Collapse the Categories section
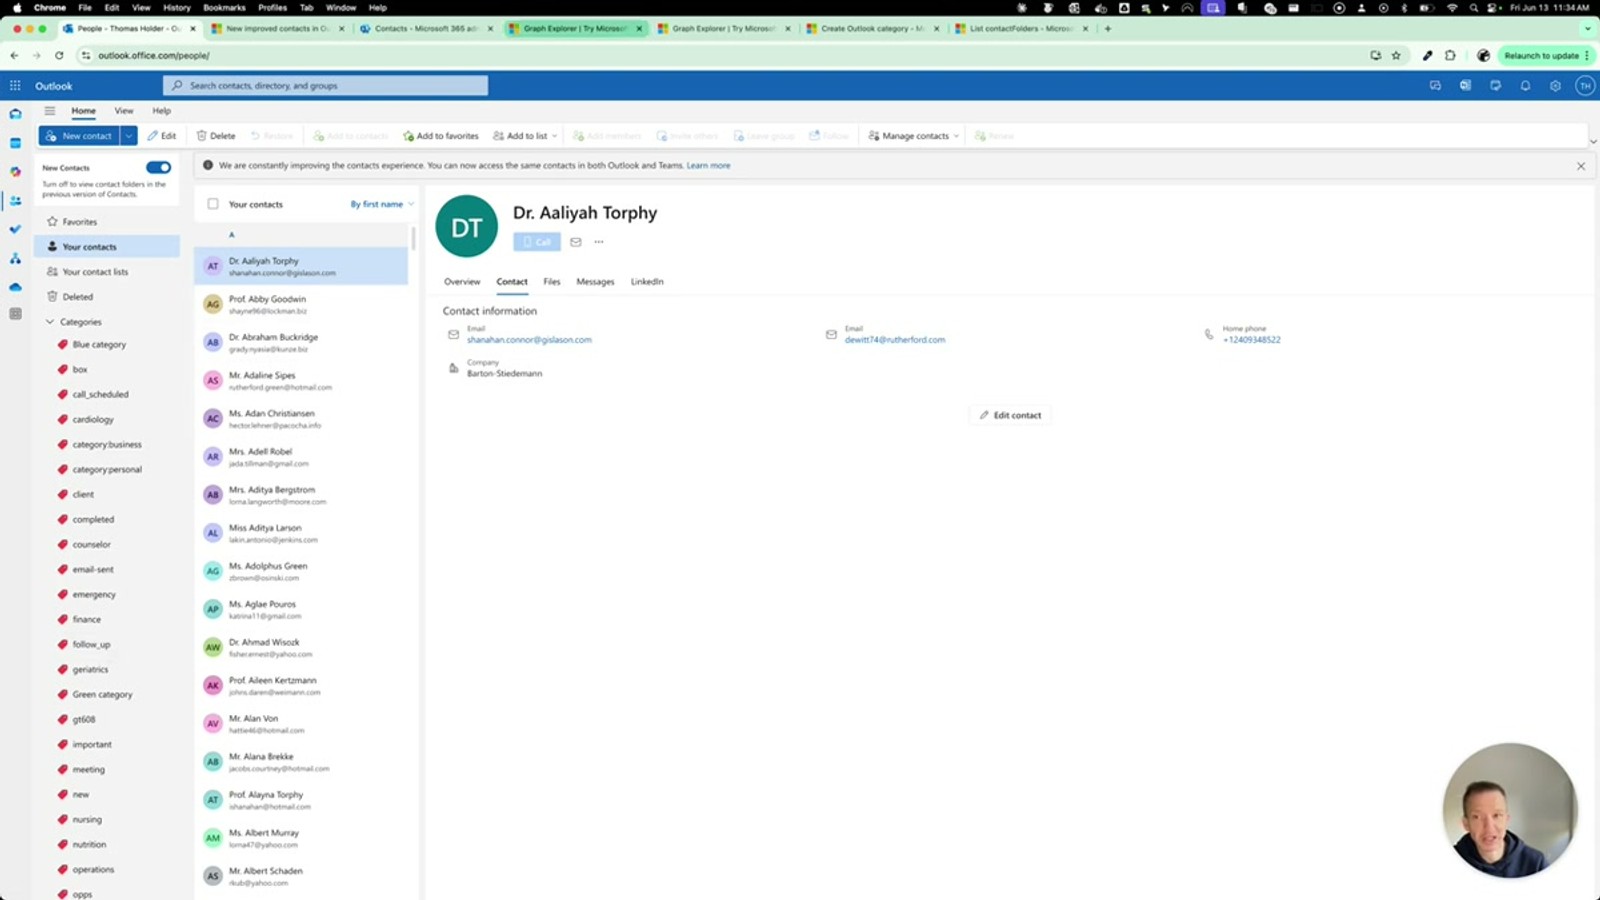 pos(50,322)
